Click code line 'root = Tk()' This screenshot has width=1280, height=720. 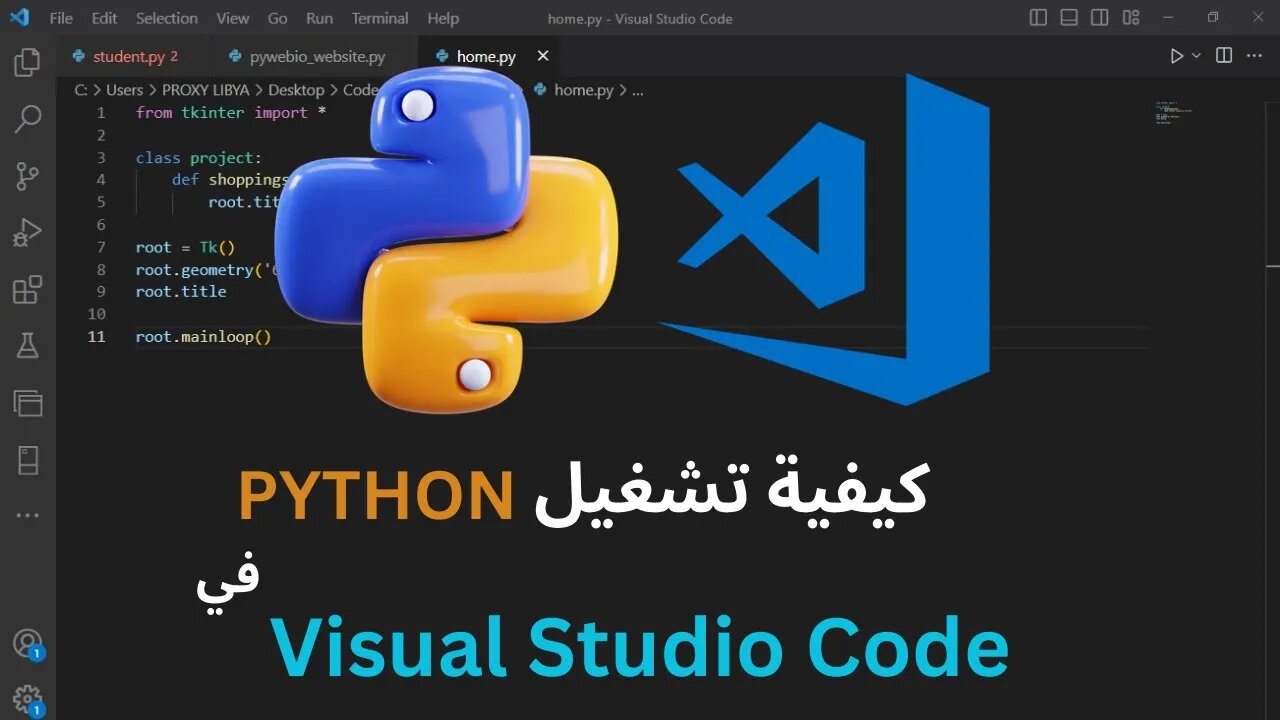point(185,247)
